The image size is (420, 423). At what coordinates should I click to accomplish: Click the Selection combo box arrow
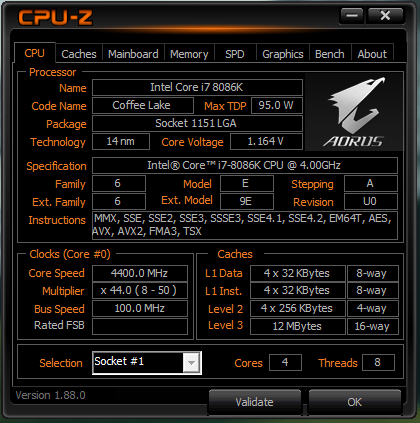click(191, 363)
